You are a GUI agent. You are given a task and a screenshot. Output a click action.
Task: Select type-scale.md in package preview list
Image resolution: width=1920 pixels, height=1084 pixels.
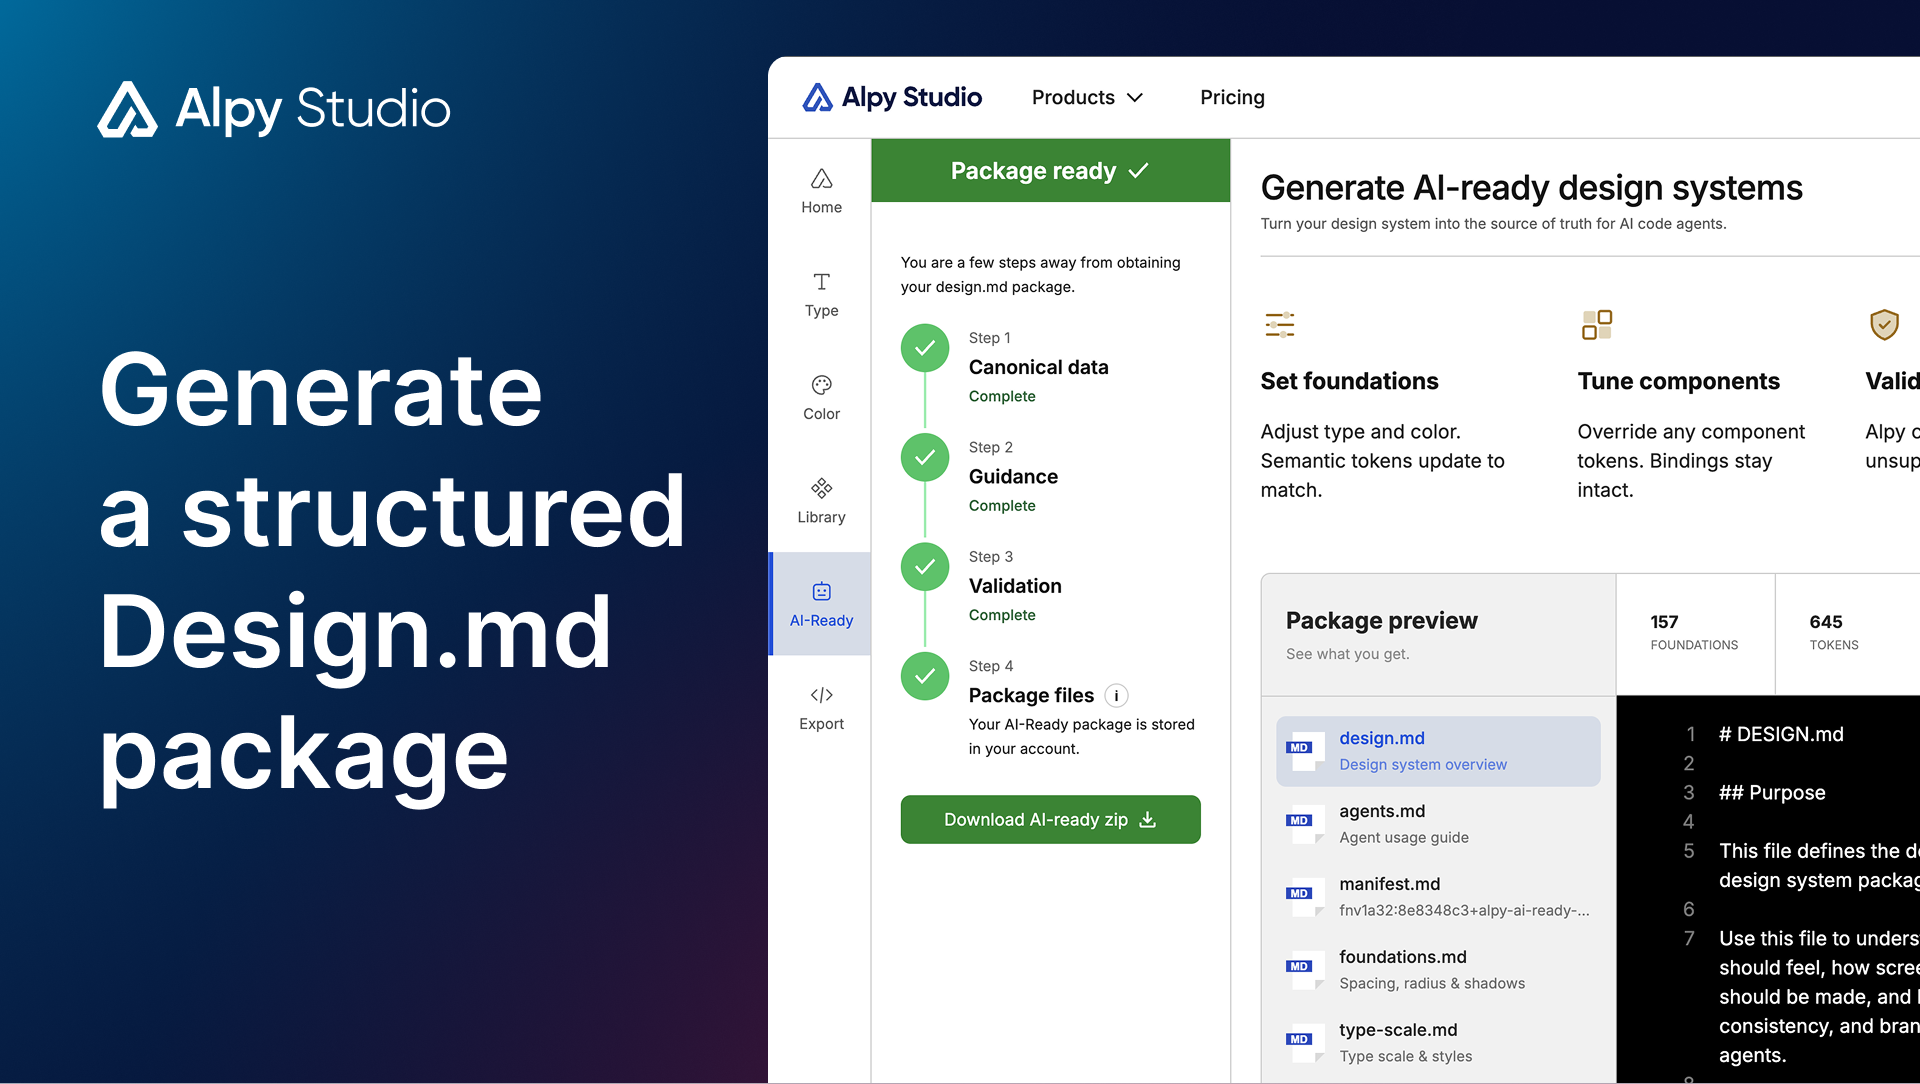click(x=1438, y=1043)
